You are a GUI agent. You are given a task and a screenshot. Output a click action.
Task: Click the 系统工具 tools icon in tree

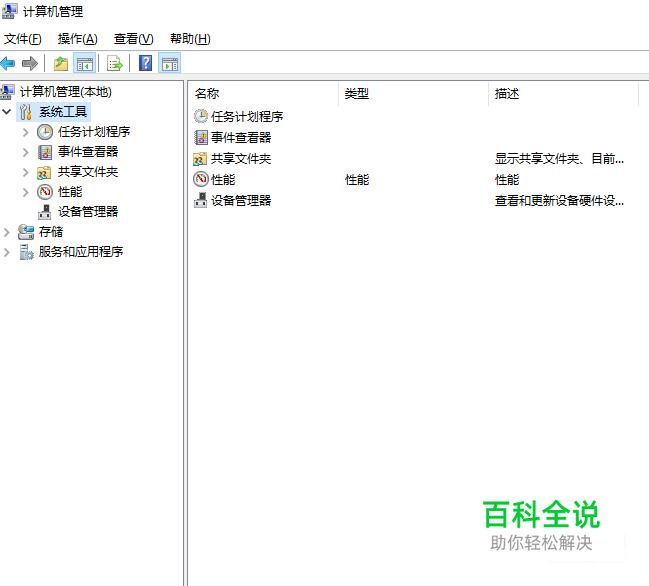pyautogui.click(x=26, y=112)
